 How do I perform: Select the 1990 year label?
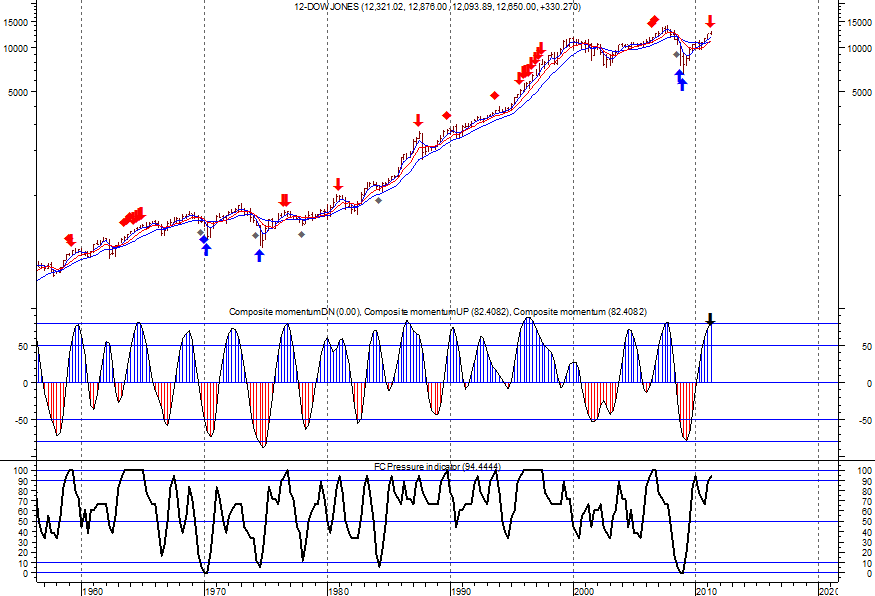pos(461,591)
